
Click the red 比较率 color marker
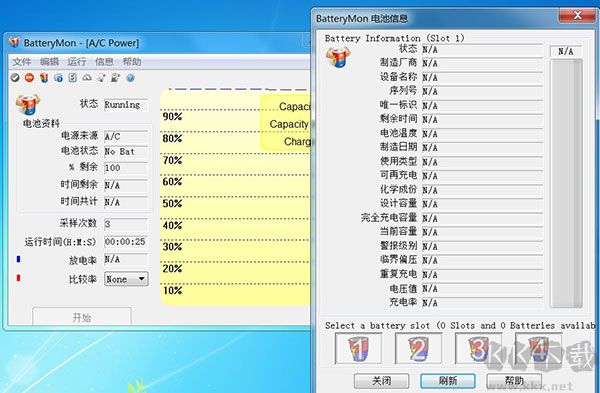pyautogui.click(x=18, y=277)
